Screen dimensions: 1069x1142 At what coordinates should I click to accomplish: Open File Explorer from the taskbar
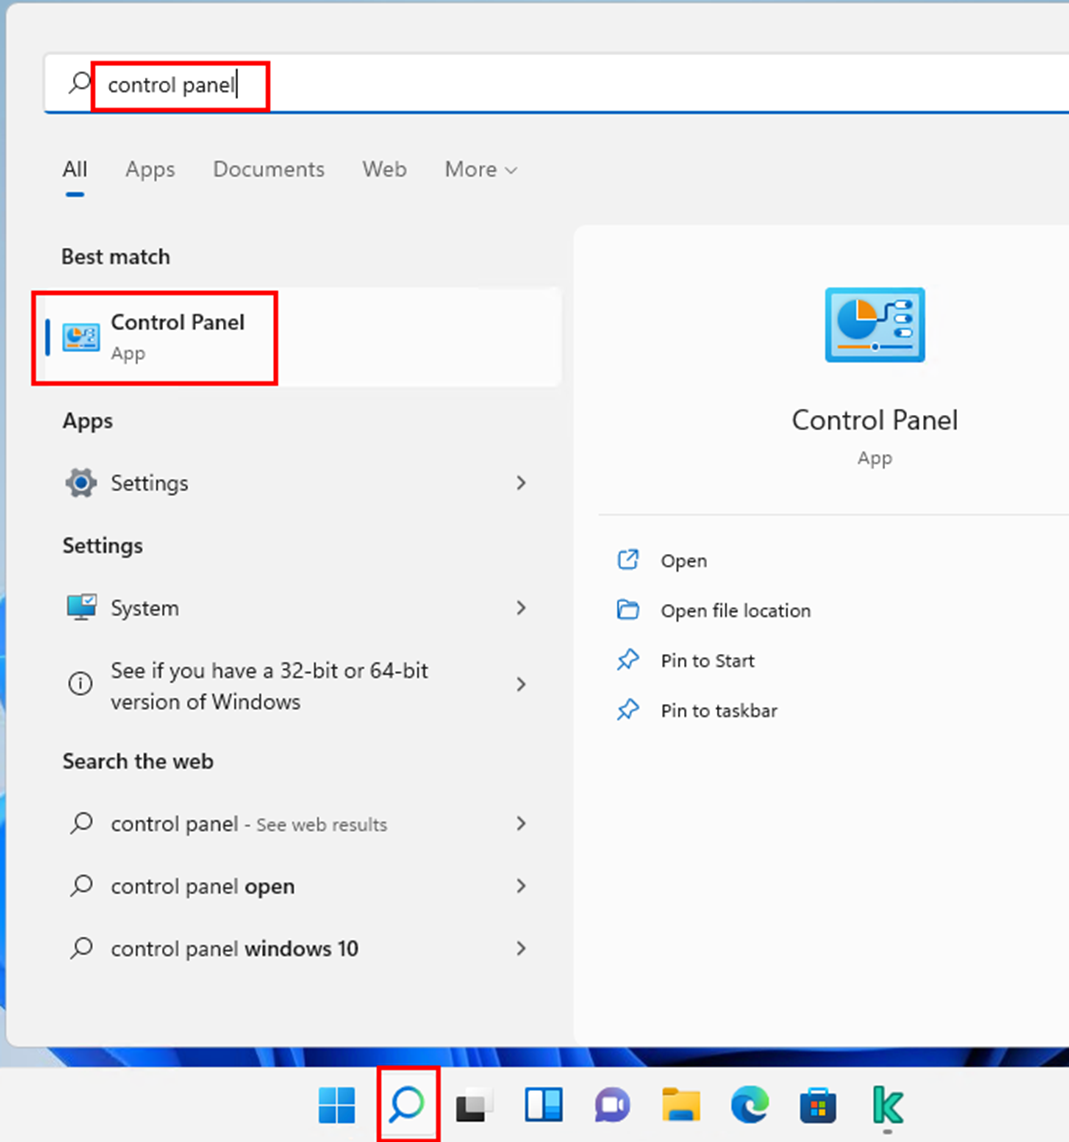[681, 1105]
